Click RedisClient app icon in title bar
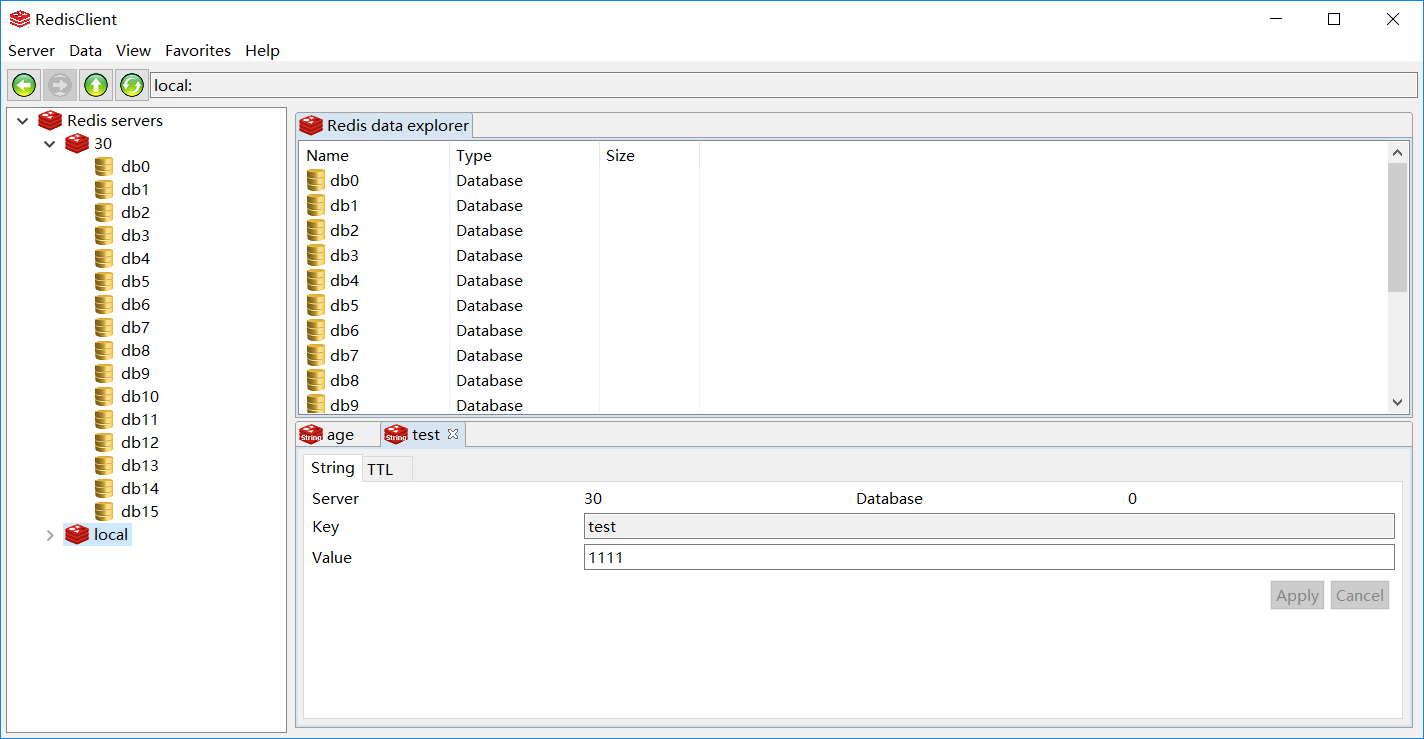1424x739 pixels. (x=19, y=19)
